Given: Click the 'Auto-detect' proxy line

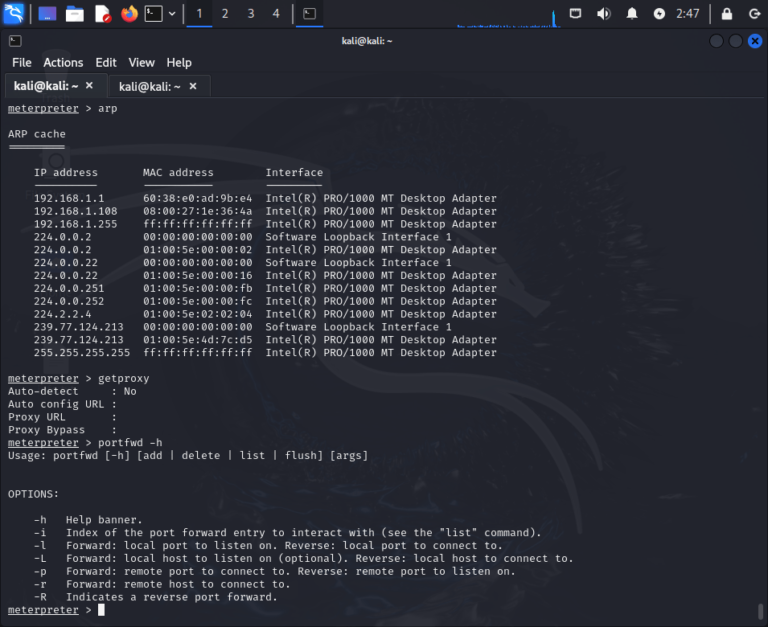Looking at the screenshot, I should coord(72,391).
